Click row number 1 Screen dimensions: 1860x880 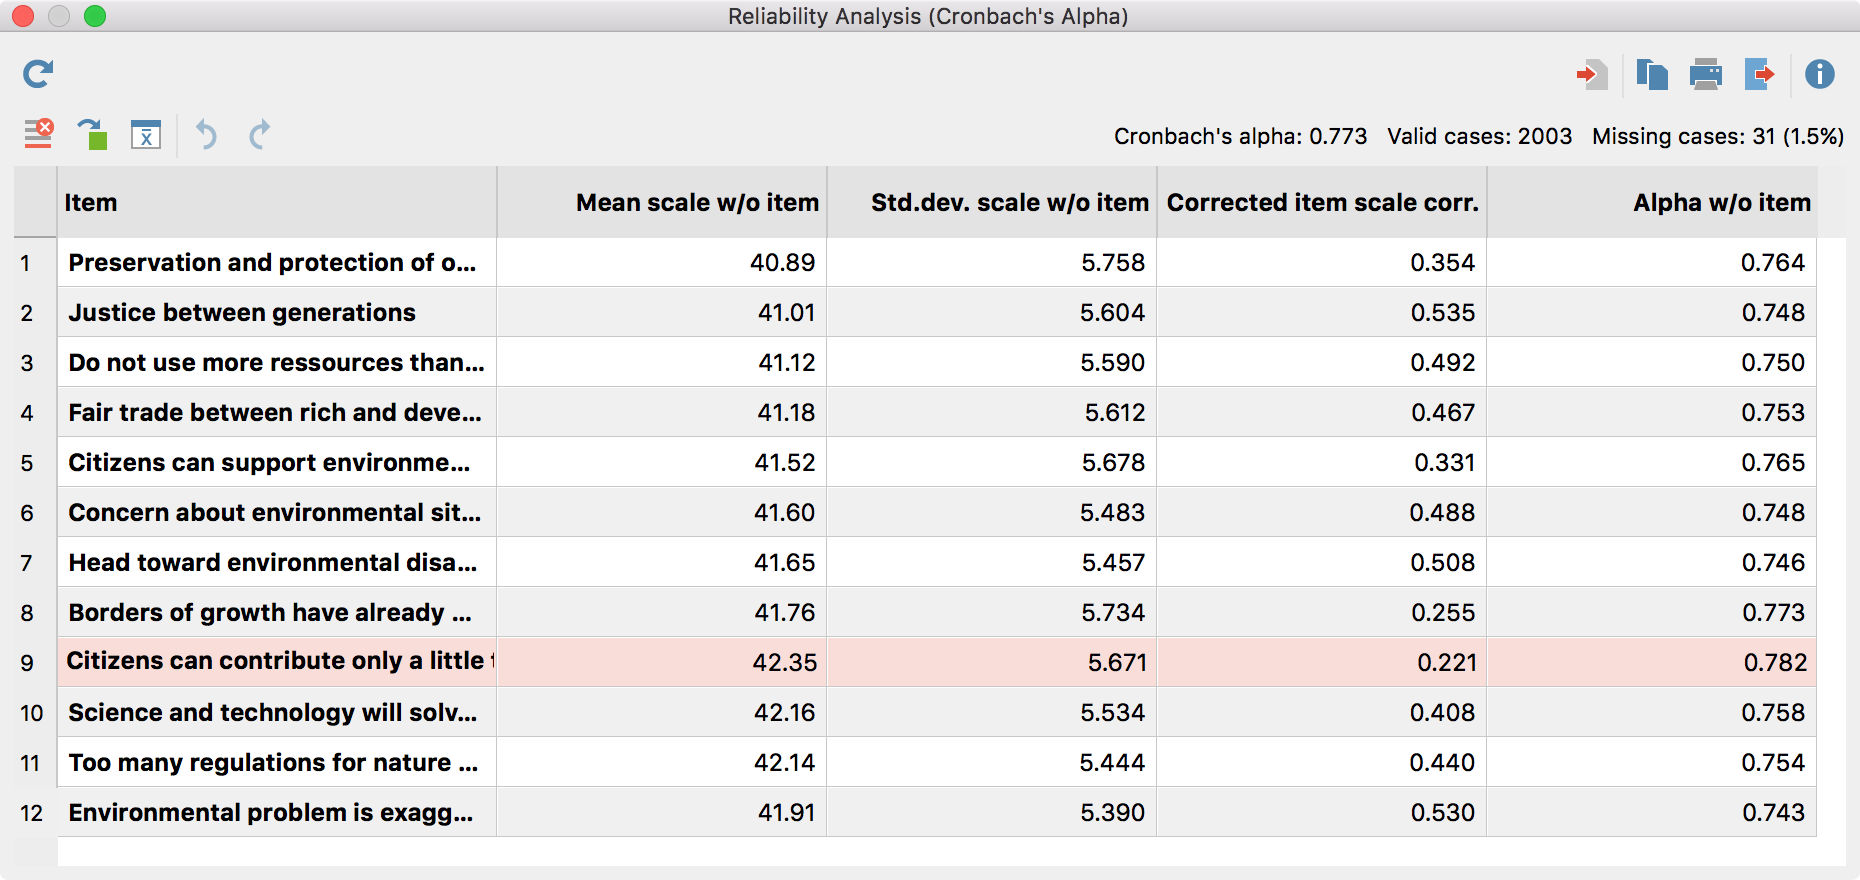pyautogui.click(x=26, y=263)
